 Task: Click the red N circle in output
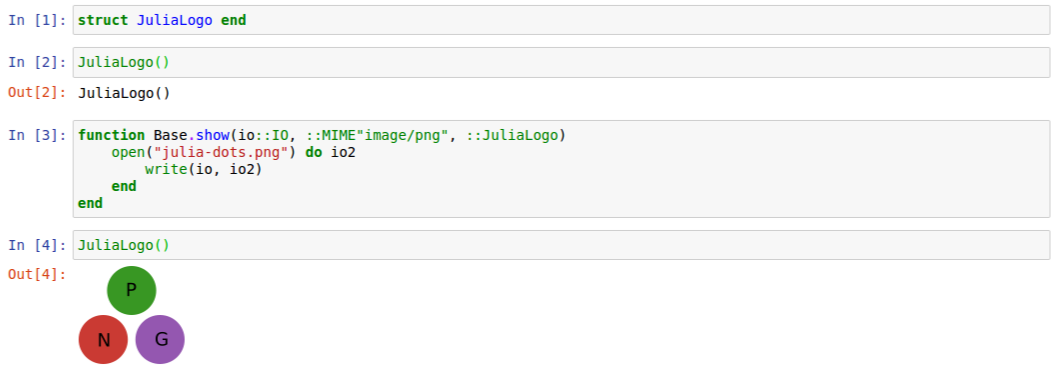(x=103, y=340)
